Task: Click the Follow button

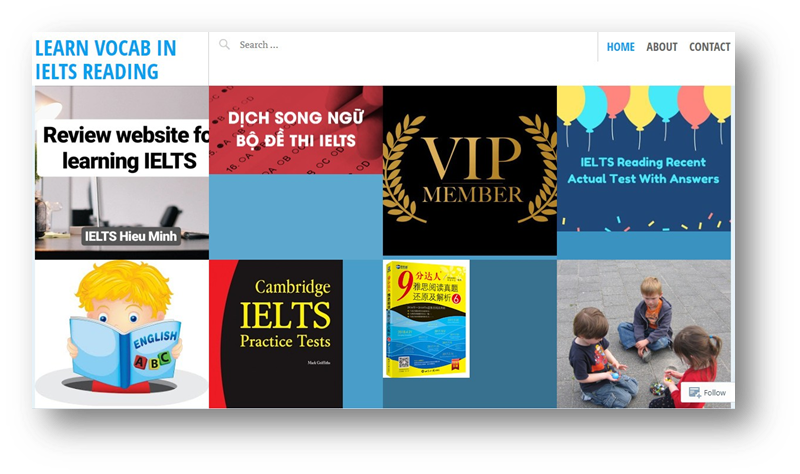Action: click(x=707, y=392)
